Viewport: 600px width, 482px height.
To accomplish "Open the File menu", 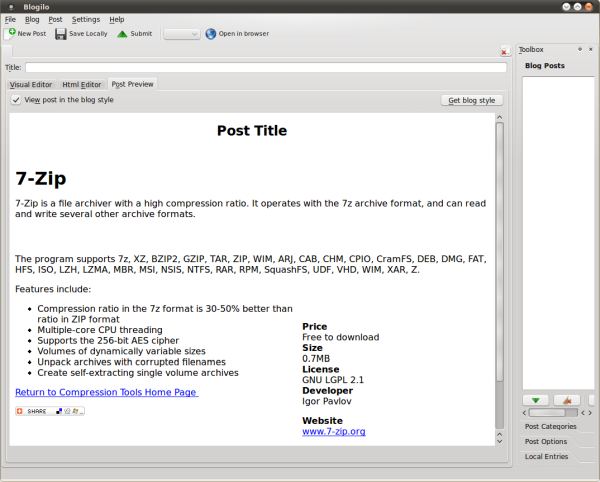I will pos(10,20).
